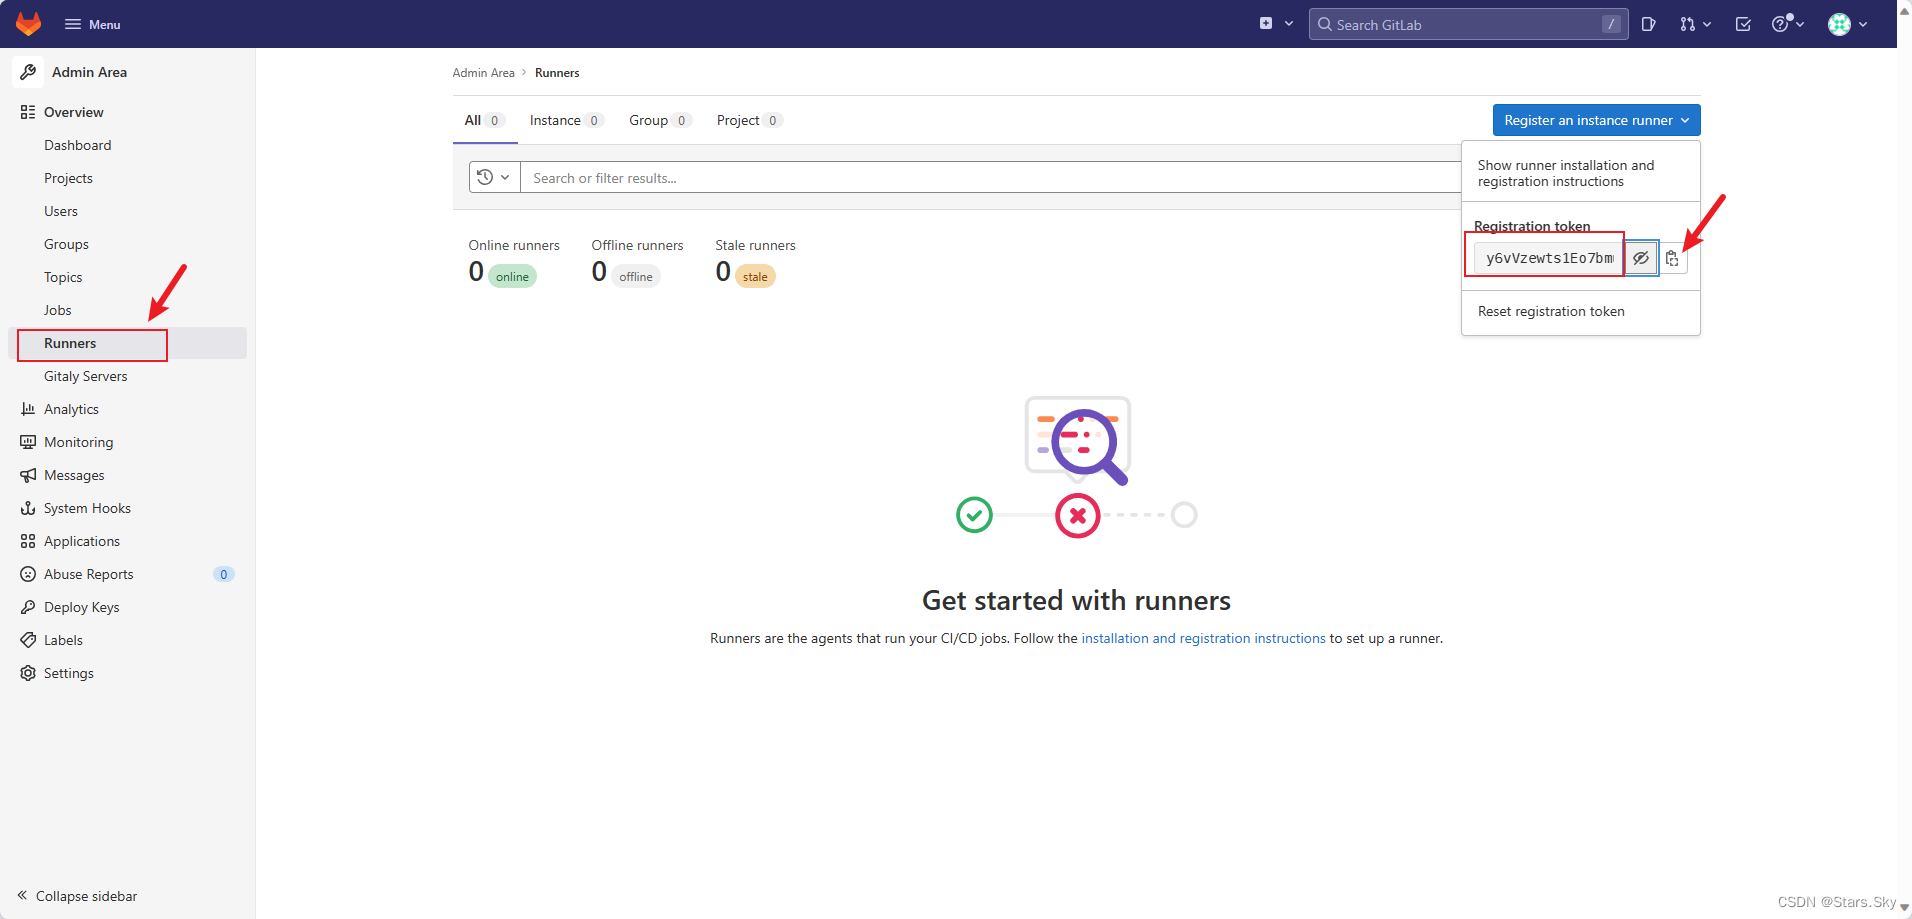Select the Project tab in runners view
This screenshot has width=1912, height=919.
(738, 120)
